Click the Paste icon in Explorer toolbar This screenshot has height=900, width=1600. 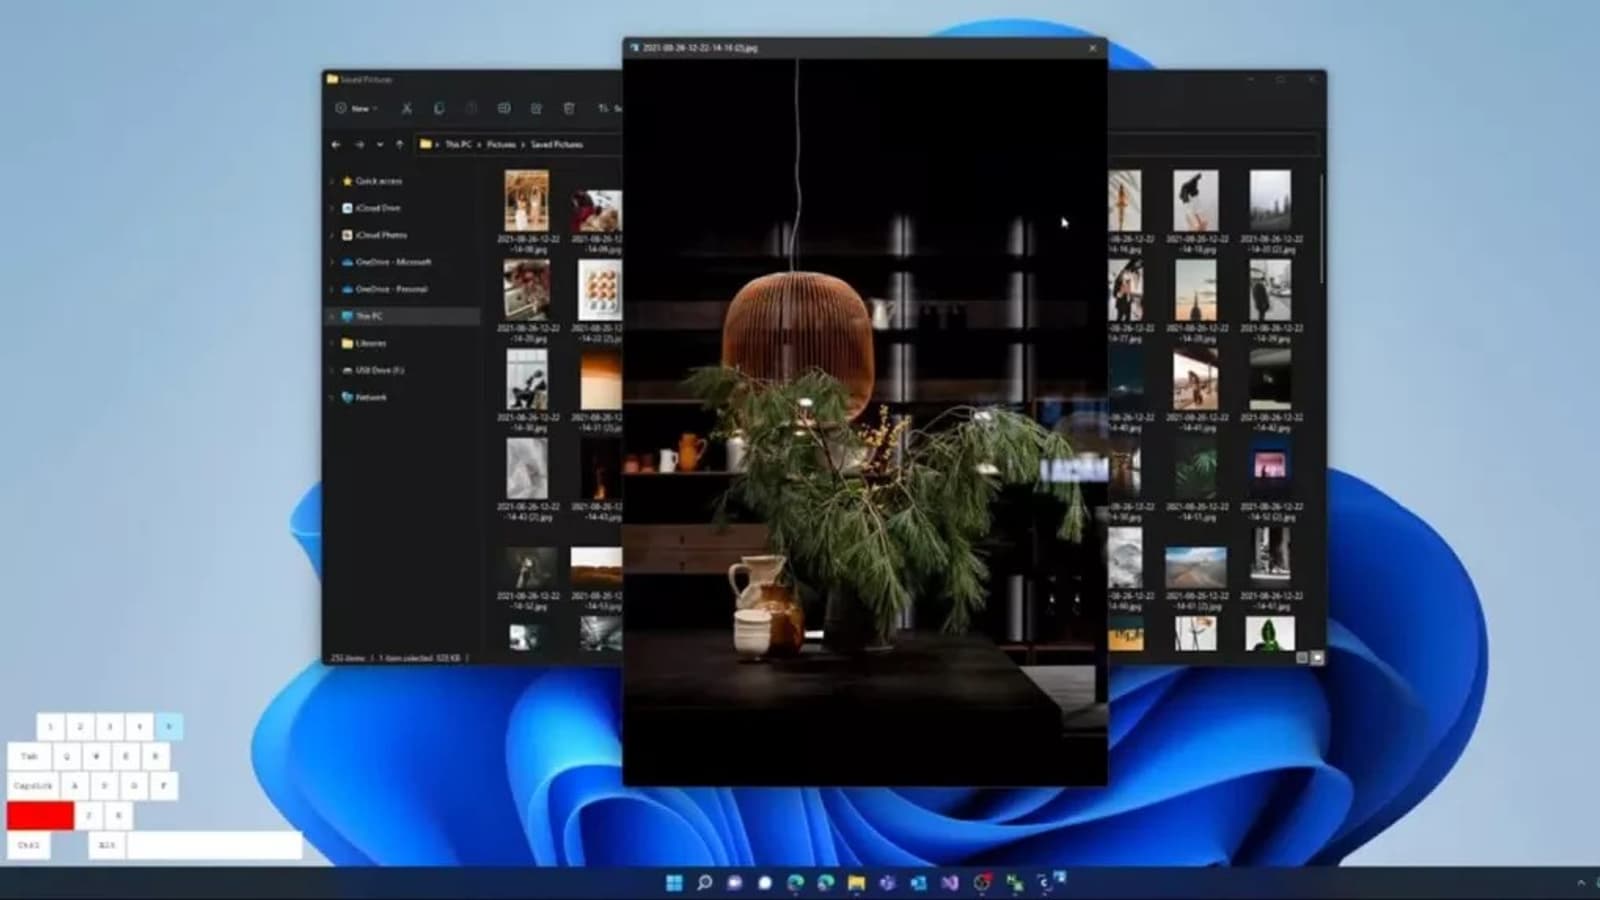471,108
